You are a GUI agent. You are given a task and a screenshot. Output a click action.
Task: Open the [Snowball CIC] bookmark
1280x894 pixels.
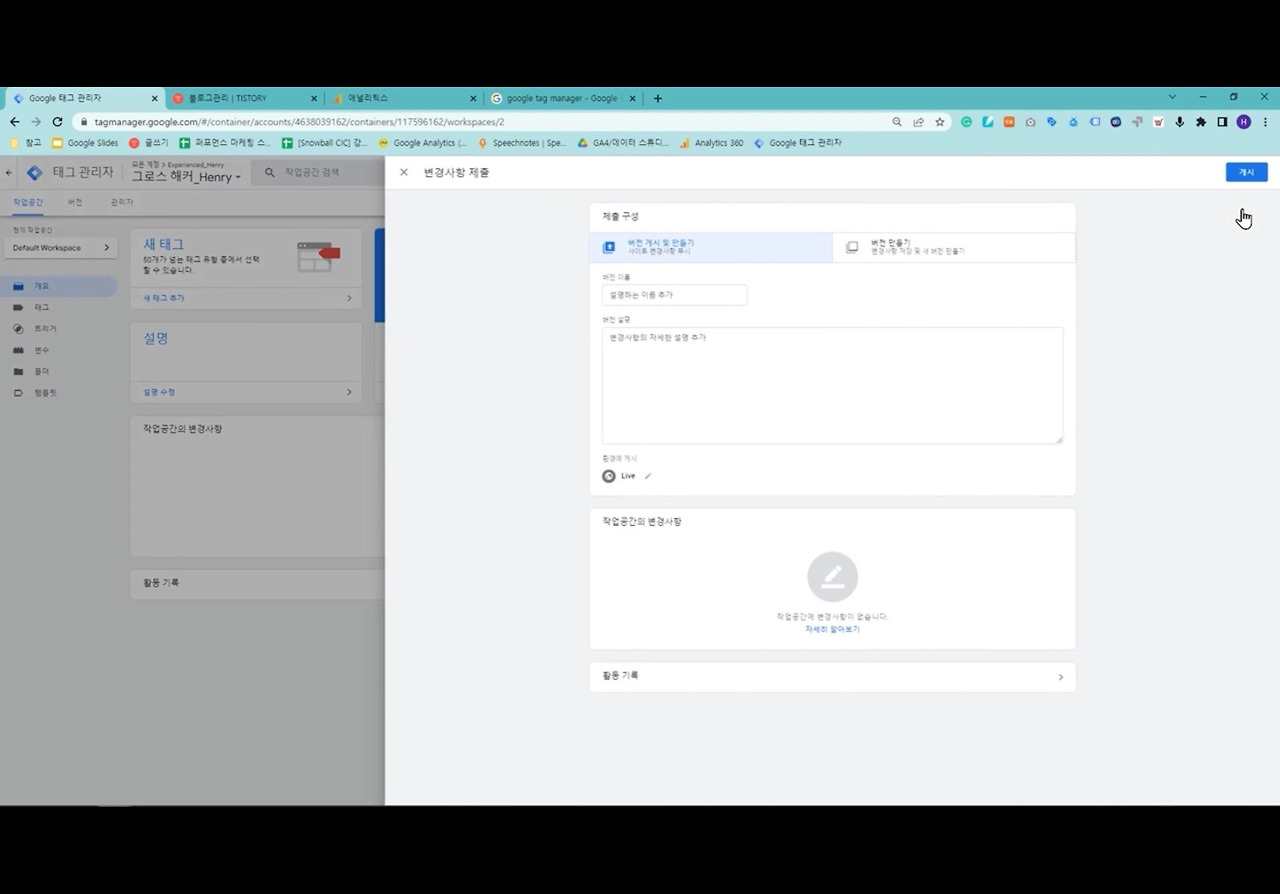pos(326,143)
